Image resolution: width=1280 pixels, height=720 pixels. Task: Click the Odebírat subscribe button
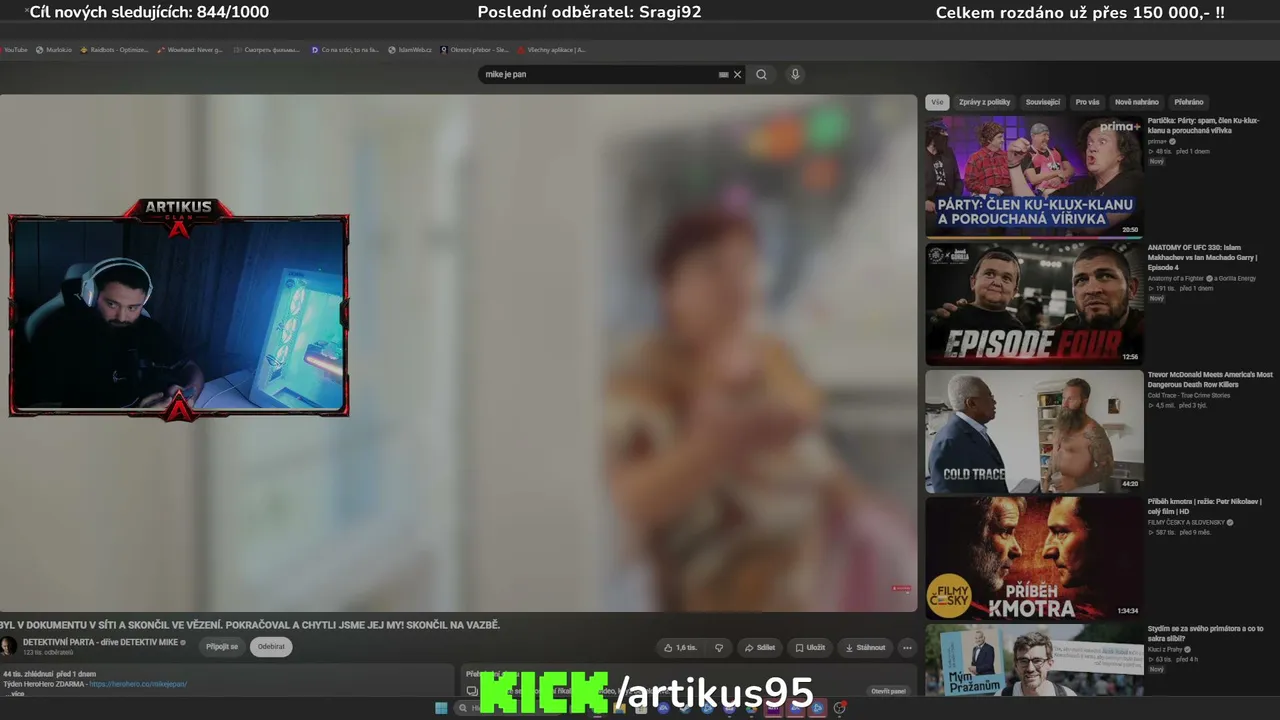click(271, 647)
